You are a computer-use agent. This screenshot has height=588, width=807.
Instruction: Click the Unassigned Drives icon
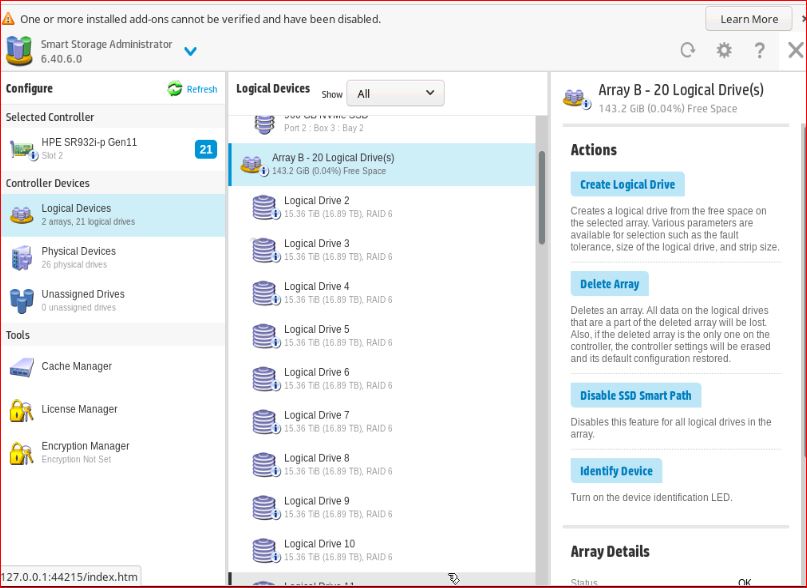click(22, 300)
